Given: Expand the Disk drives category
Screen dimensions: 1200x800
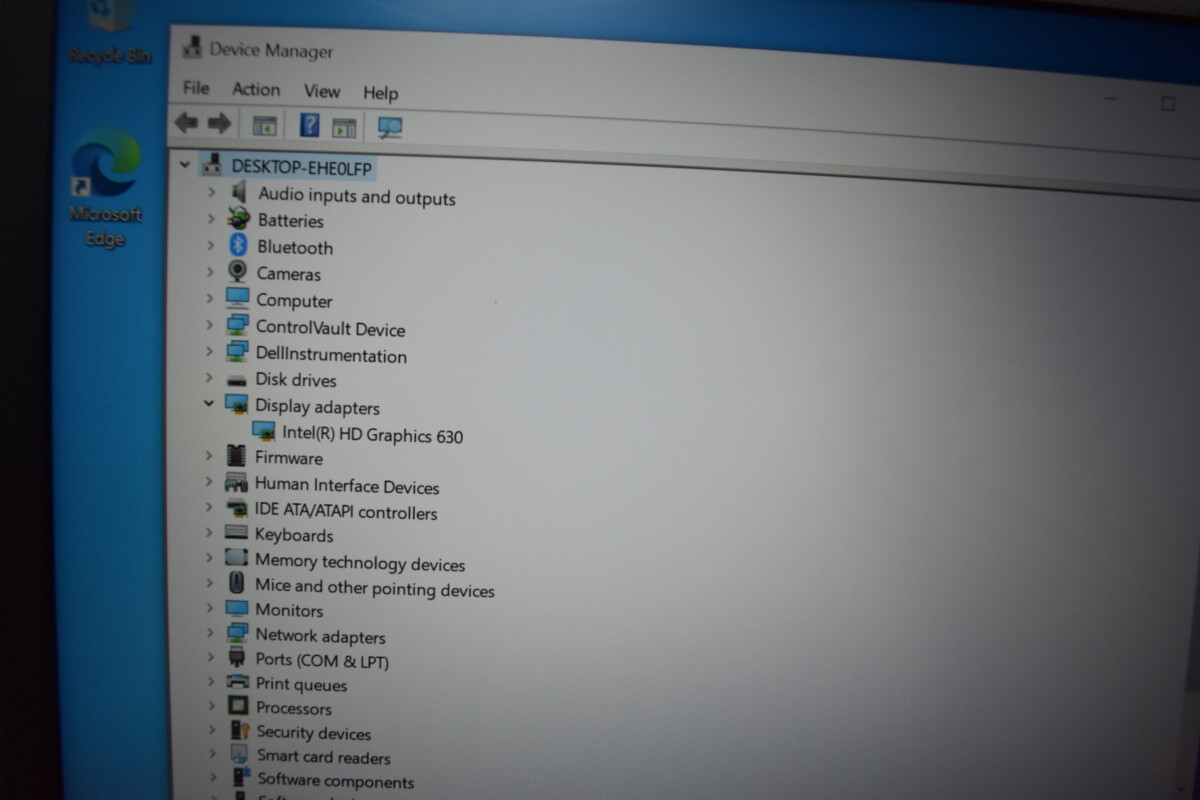Looking at the screenshot, I should [x=209, y=378].
